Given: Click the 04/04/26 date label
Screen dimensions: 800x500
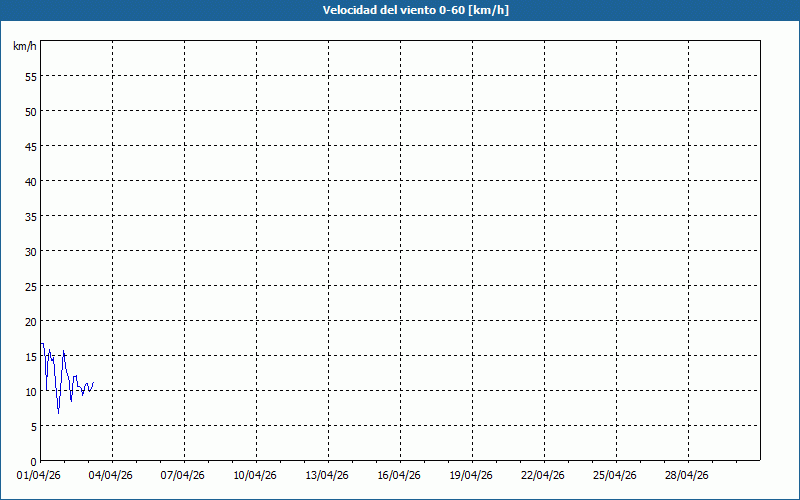Looking at the screenshot, I should [x=112, y=476].
